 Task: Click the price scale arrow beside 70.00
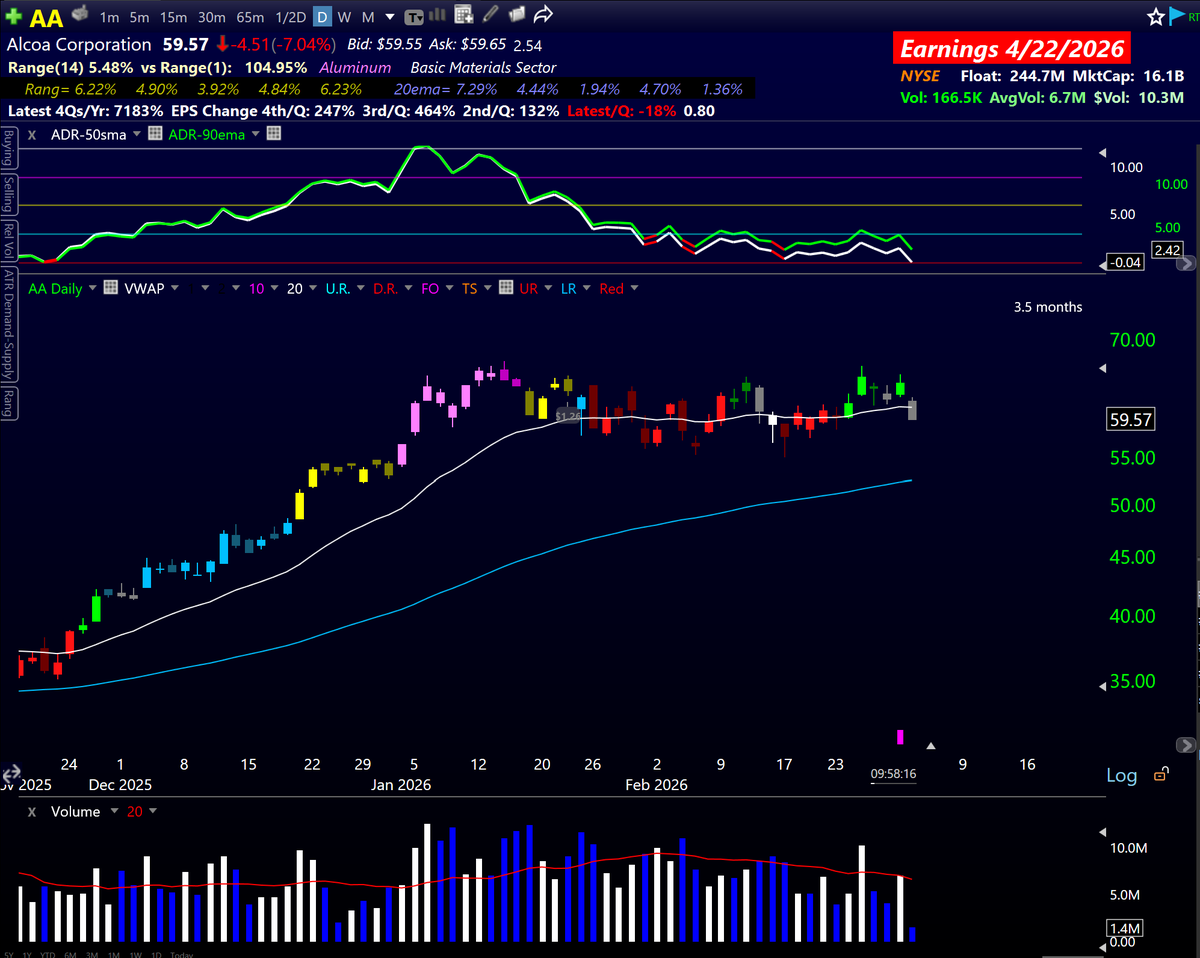click(x=1103, y=368)
